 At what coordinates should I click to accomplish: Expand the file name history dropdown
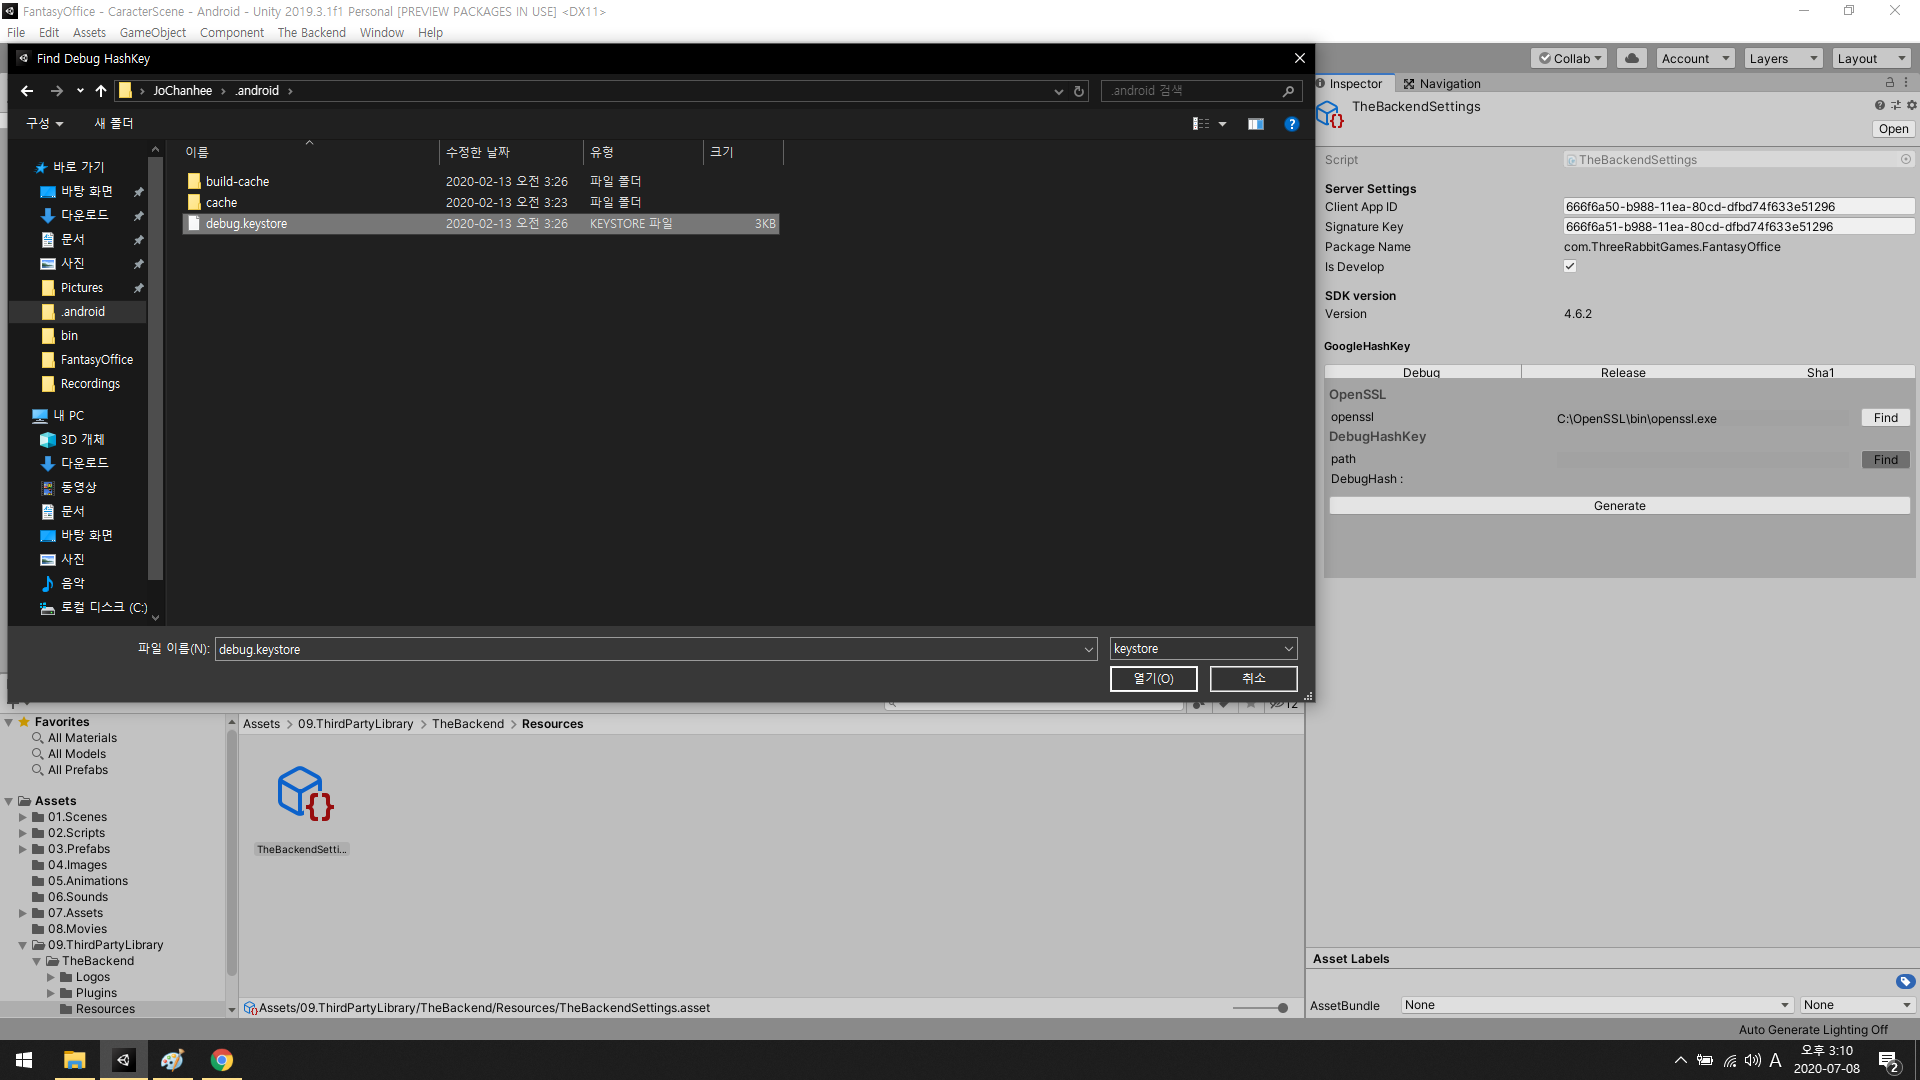point(1088,649)
